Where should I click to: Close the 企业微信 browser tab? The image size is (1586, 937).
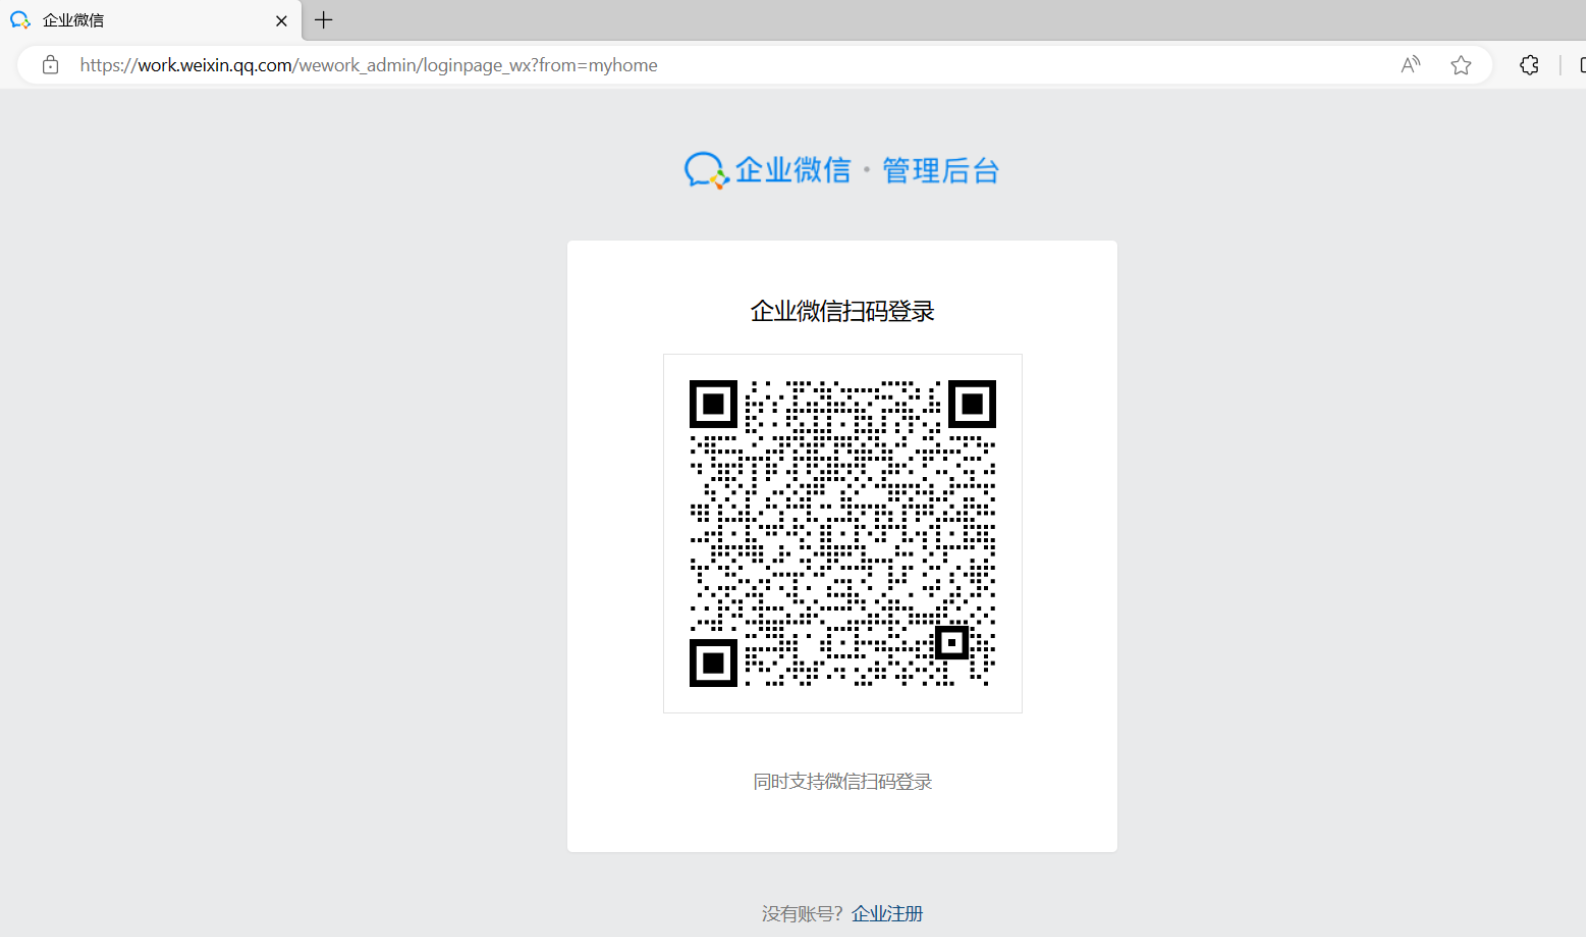click(x=281, y=20)
